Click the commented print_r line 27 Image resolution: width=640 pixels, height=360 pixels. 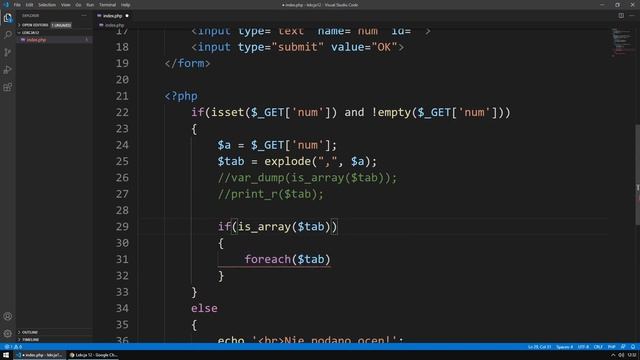270,194
